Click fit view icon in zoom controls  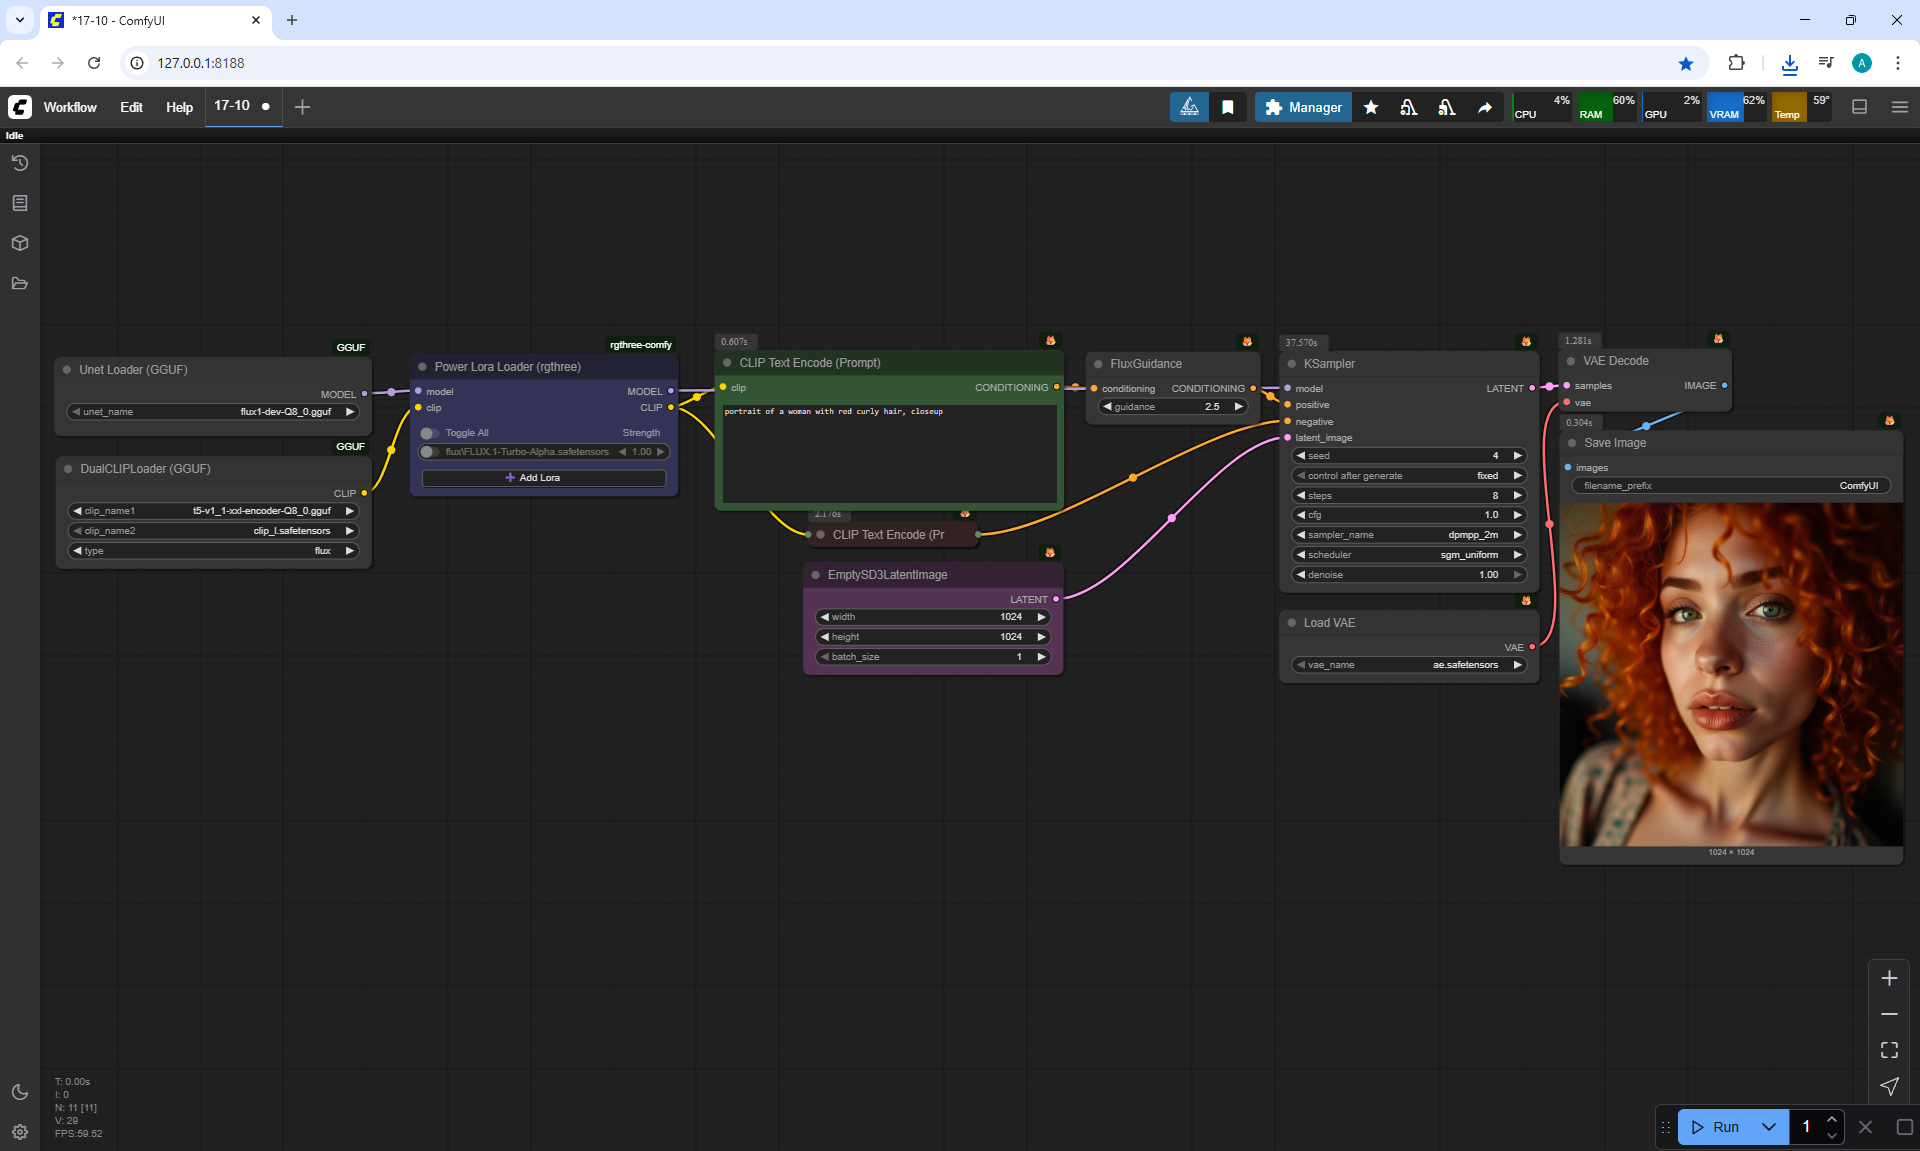tap(1889, 1050)
